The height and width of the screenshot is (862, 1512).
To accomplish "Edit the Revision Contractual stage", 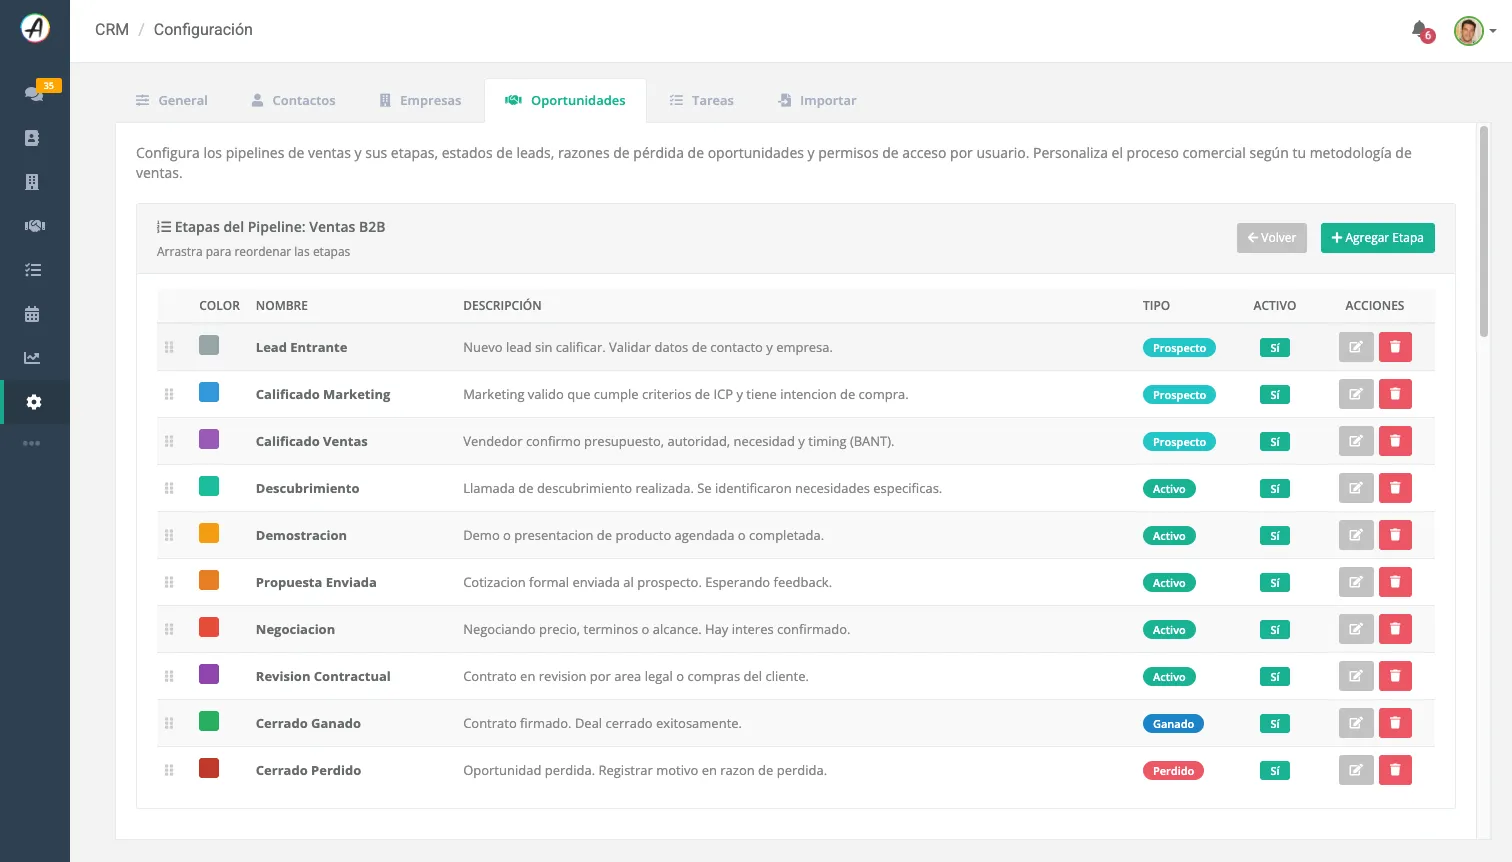I will 1356,676.
